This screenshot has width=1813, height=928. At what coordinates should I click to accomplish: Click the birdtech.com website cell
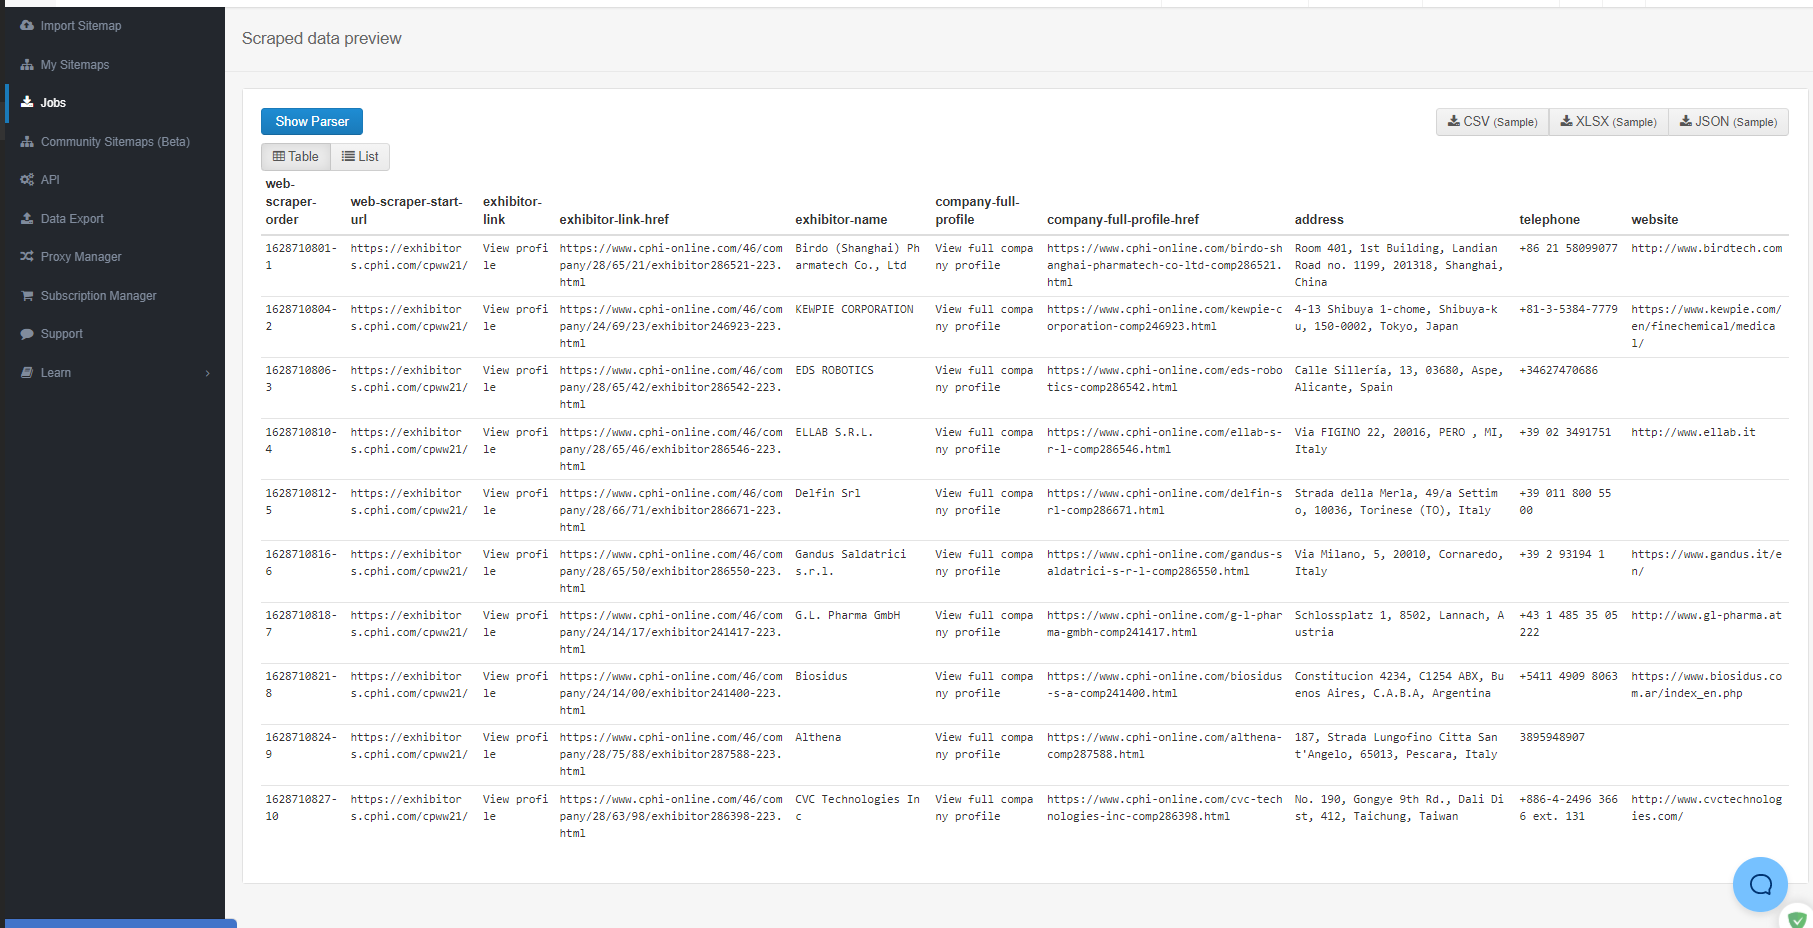tap(1706, 249)
